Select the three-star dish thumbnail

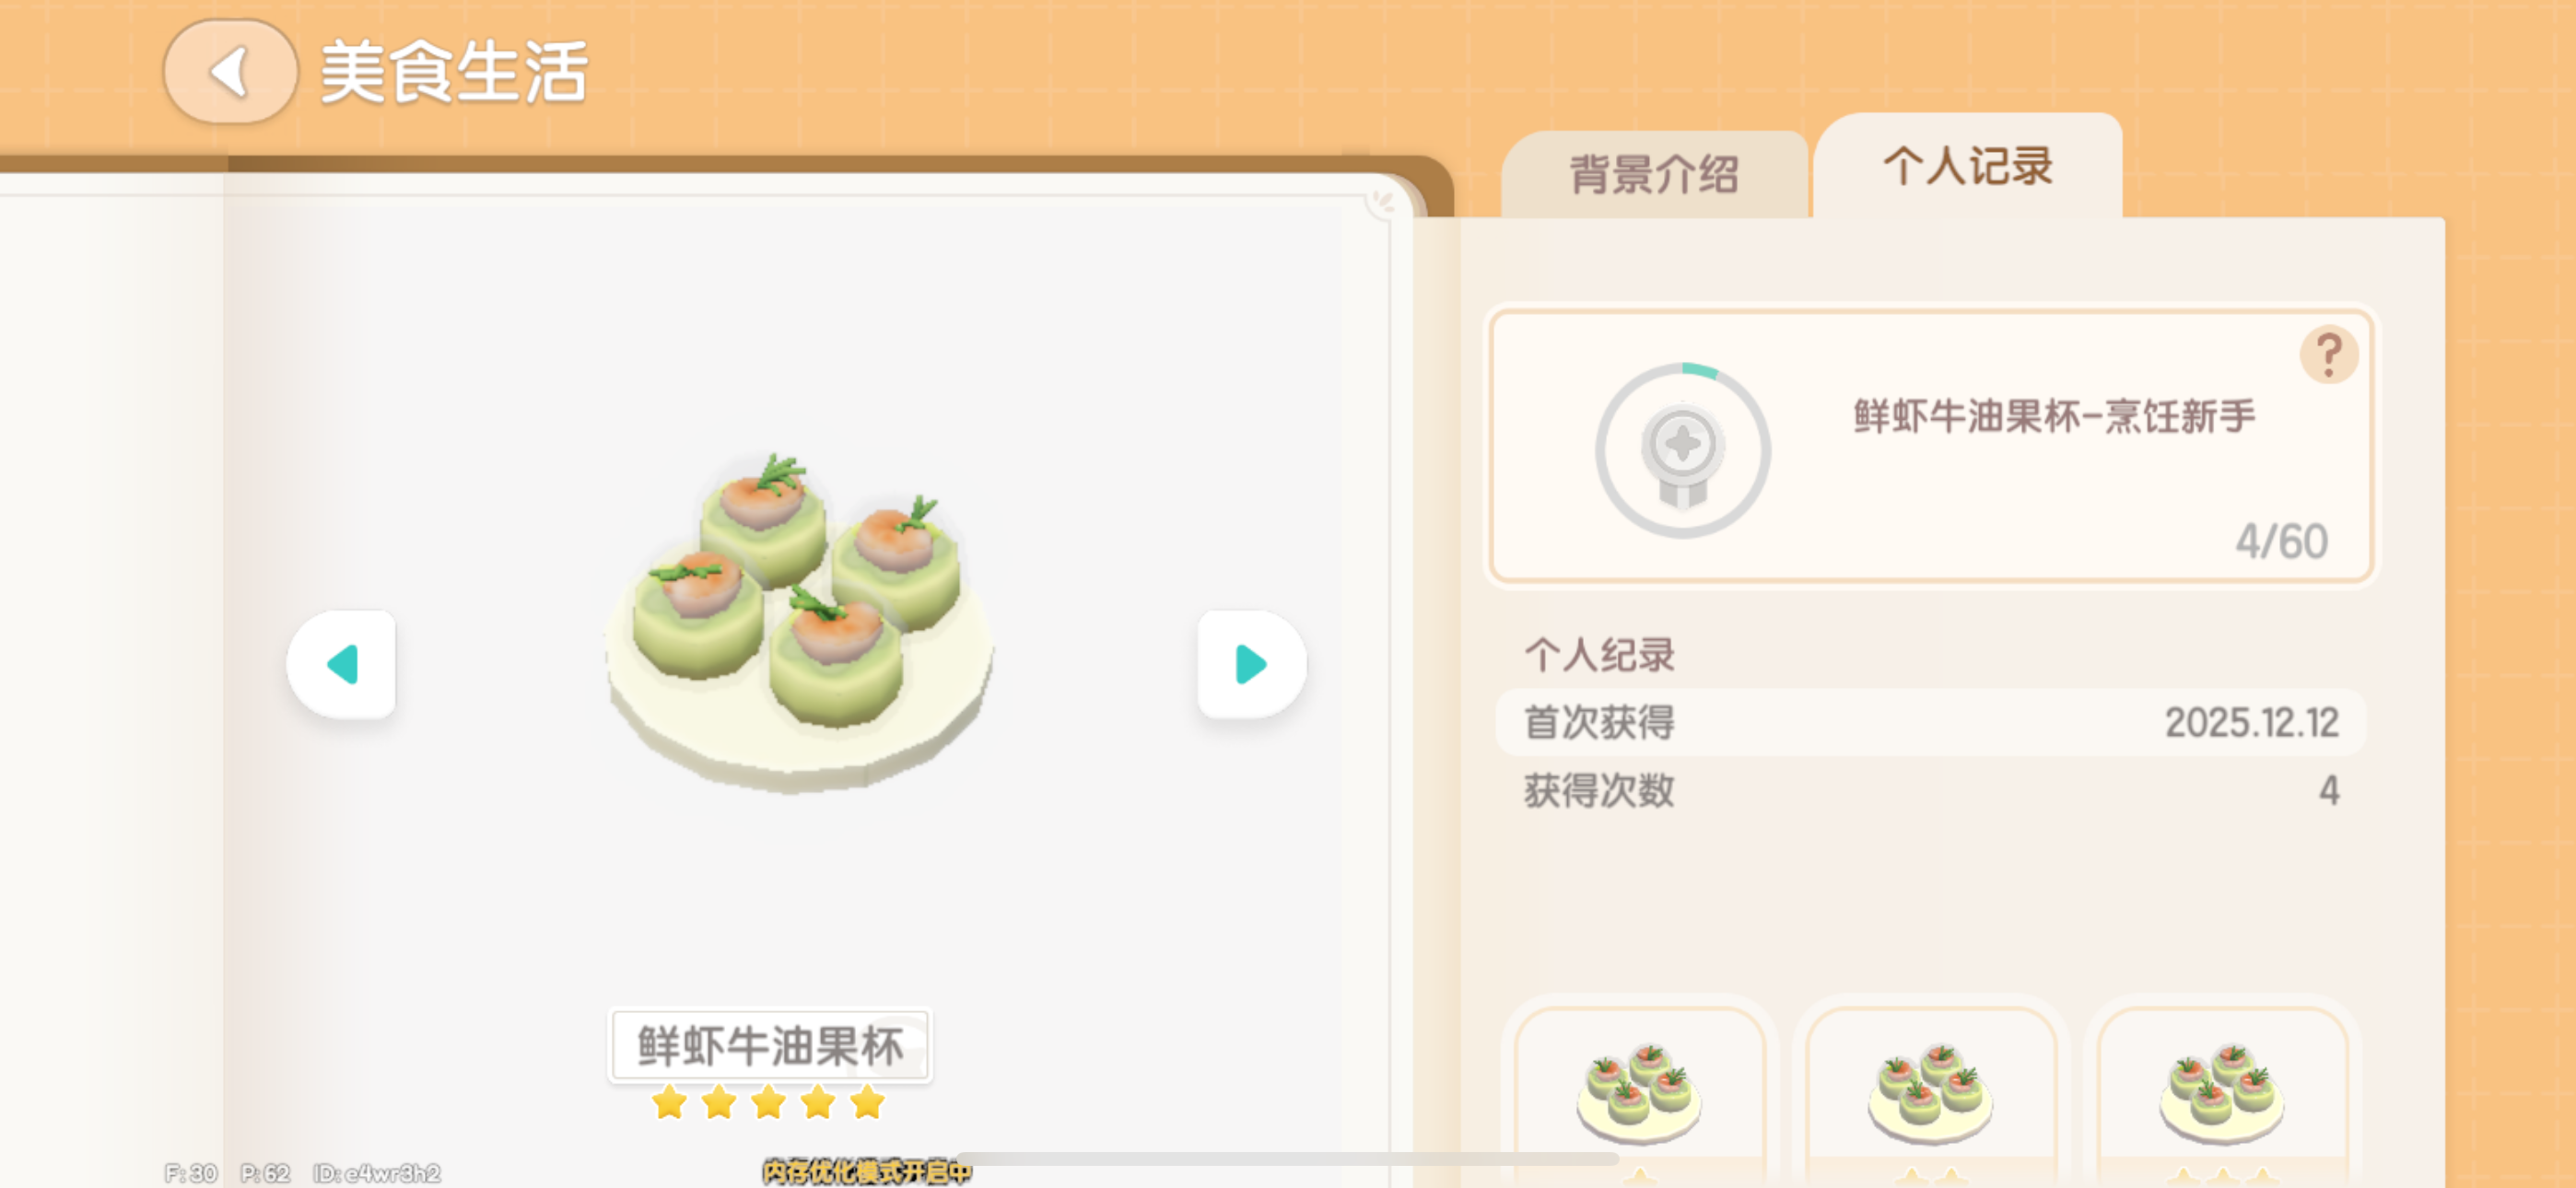click(x=2222, y=1095)
